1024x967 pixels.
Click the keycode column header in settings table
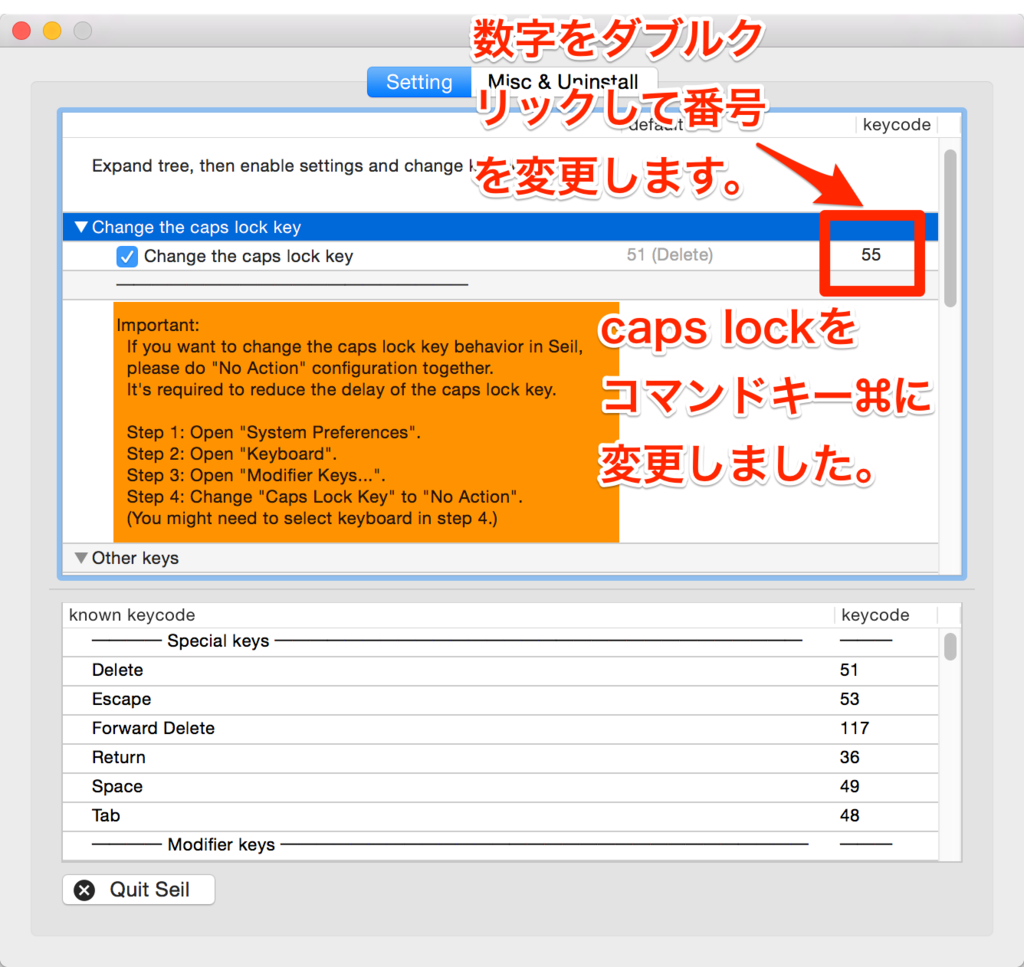click(x=897, y=125)
